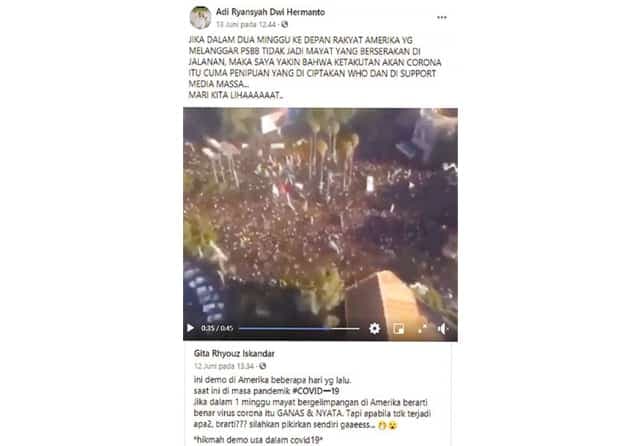Open Adi Ryansyah Dwi Hermanto profile name link

pyautogui.click(x=270, y=12)
